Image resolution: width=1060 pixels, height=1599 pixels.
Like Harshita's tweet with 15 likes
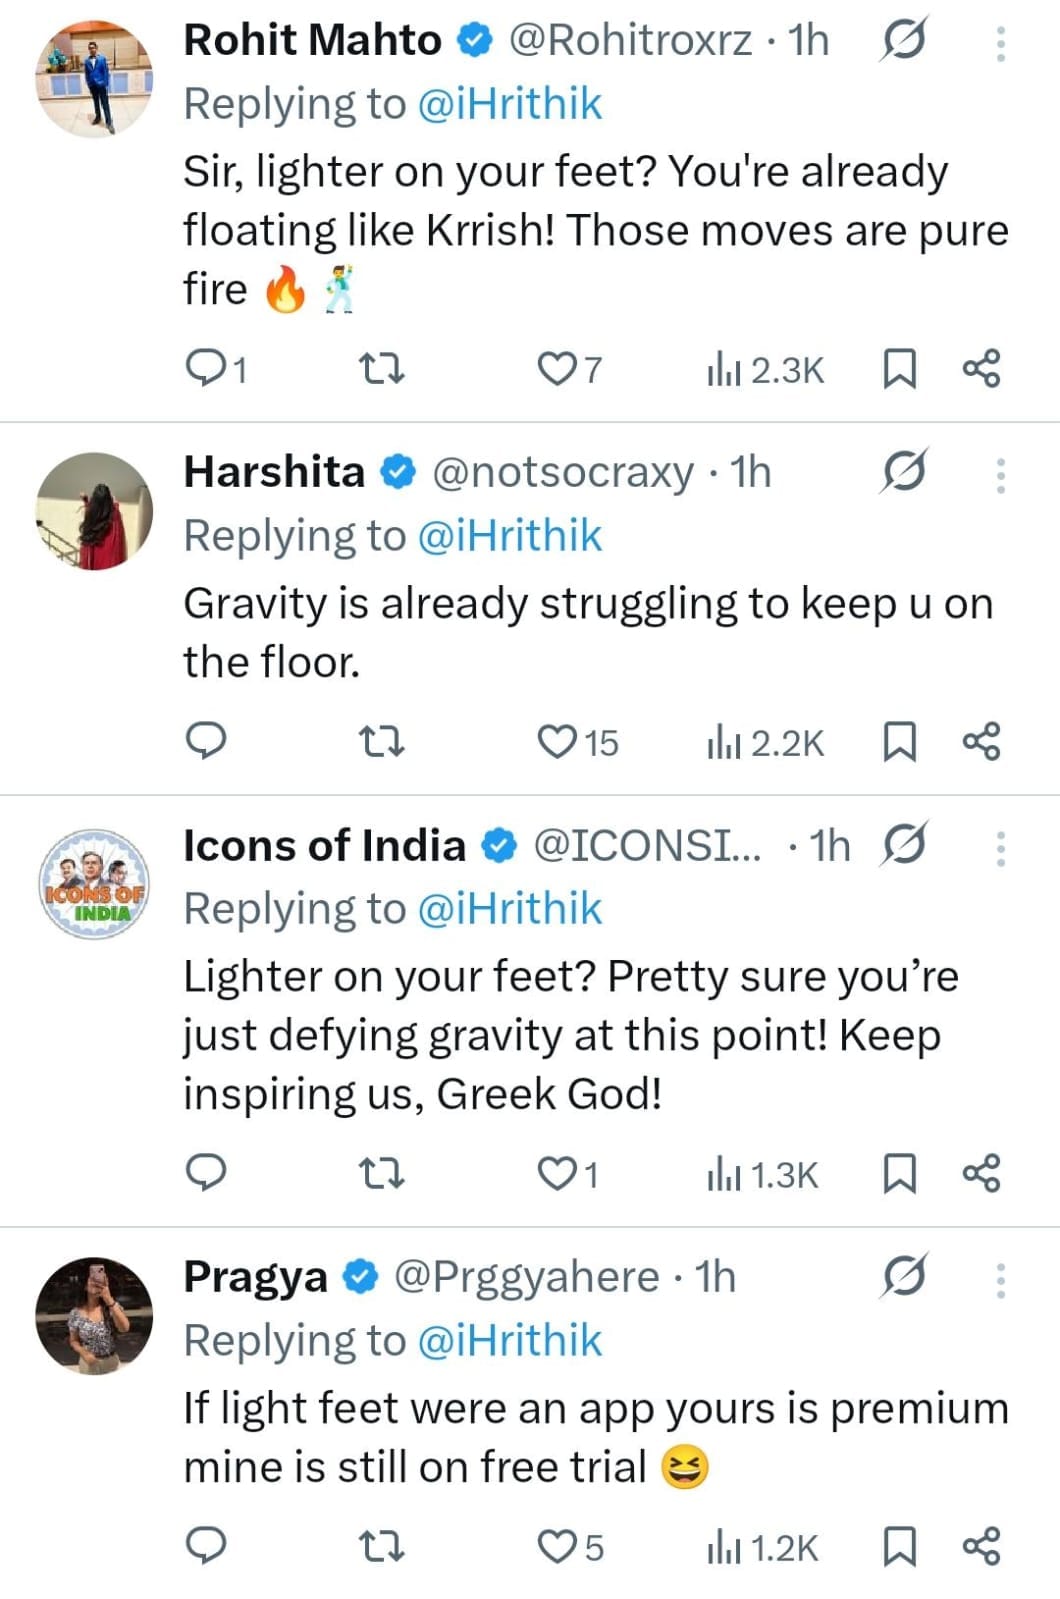(x=556, y=742)
